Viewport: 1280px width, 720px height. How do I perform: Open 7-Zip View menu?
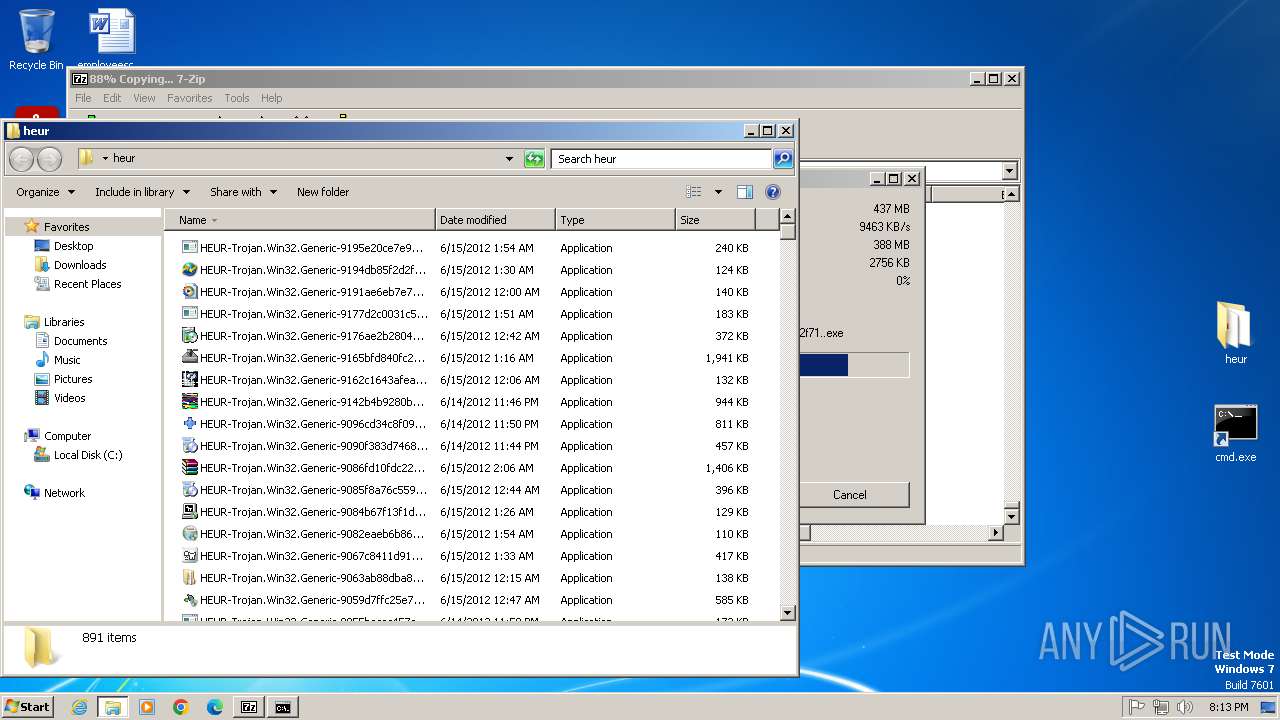pyautogui.click(x=144, y=98)
